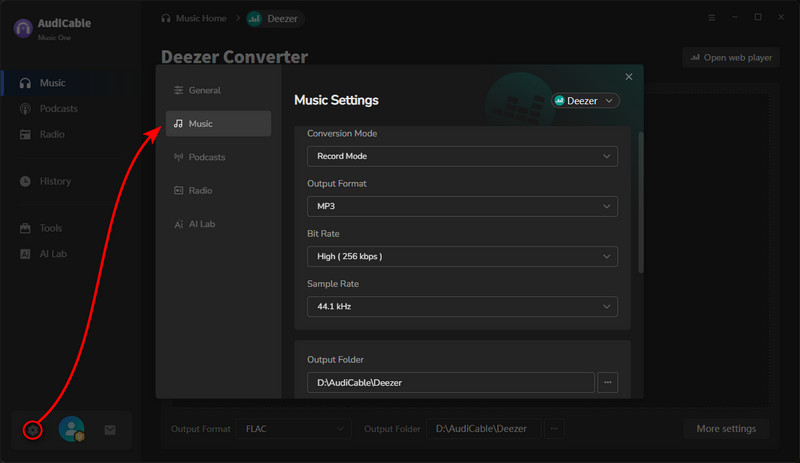Expand the Sample Rate dropdown
The width and height of the screenshot is (800, 463).
click(462, 306)
